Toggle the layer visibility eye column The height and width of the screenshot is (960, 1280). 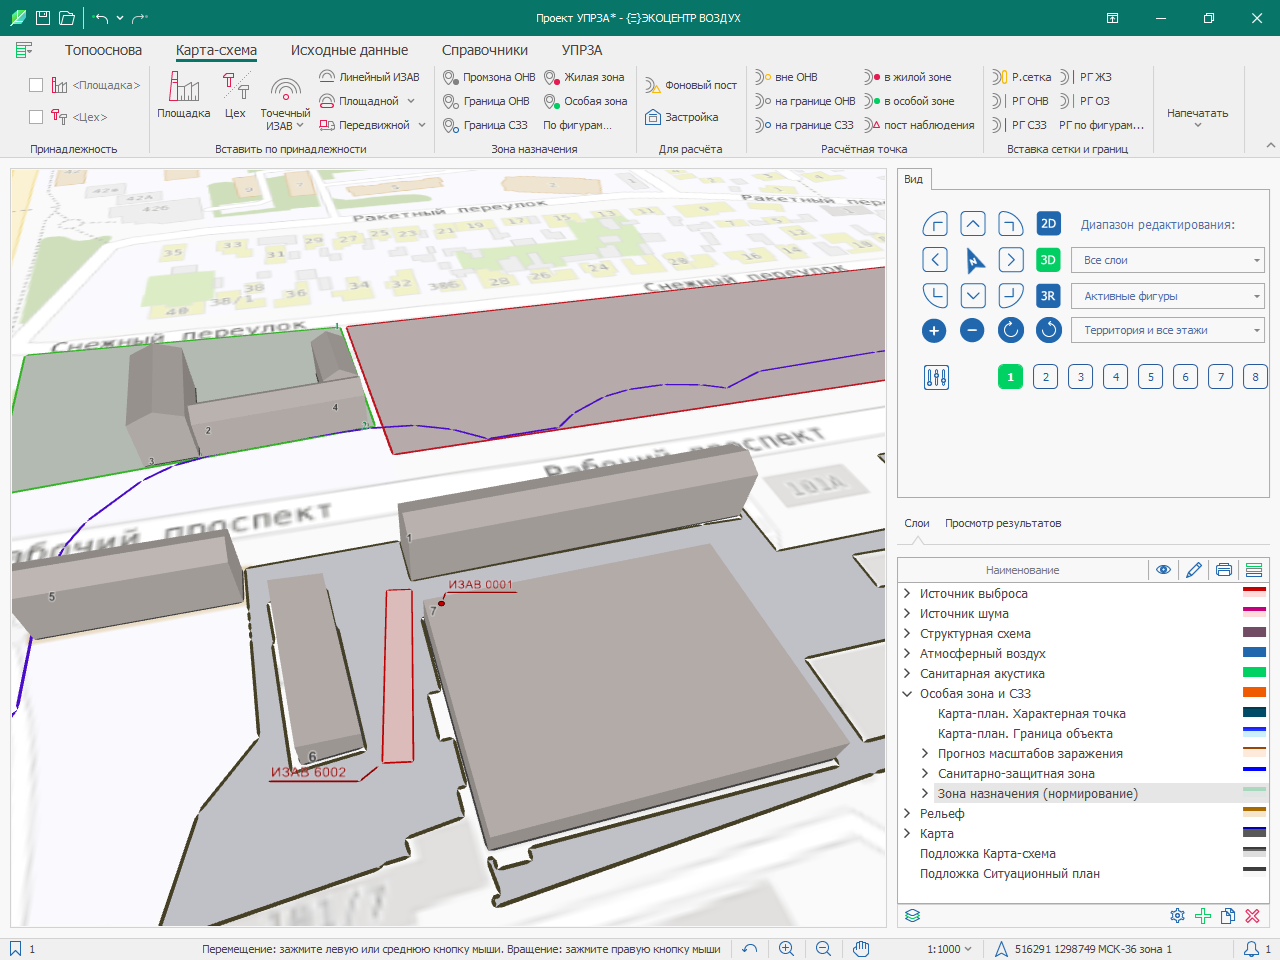coord(1163,570)
